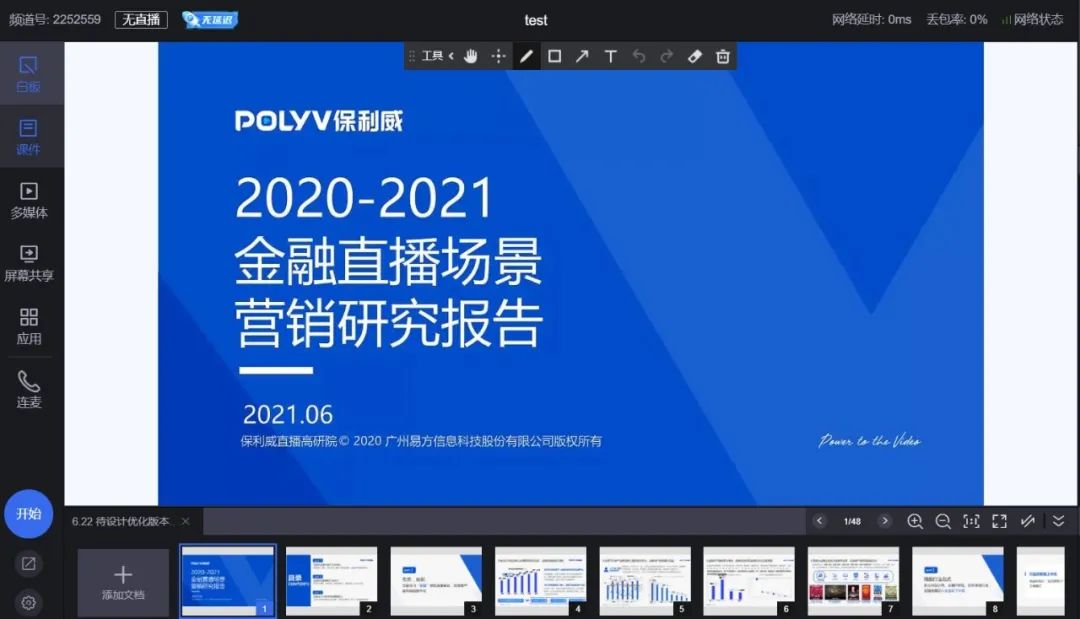Zoom out of the slide
Image resolution: width=1080 pixels, height=619 pixels.
point(943,521)
